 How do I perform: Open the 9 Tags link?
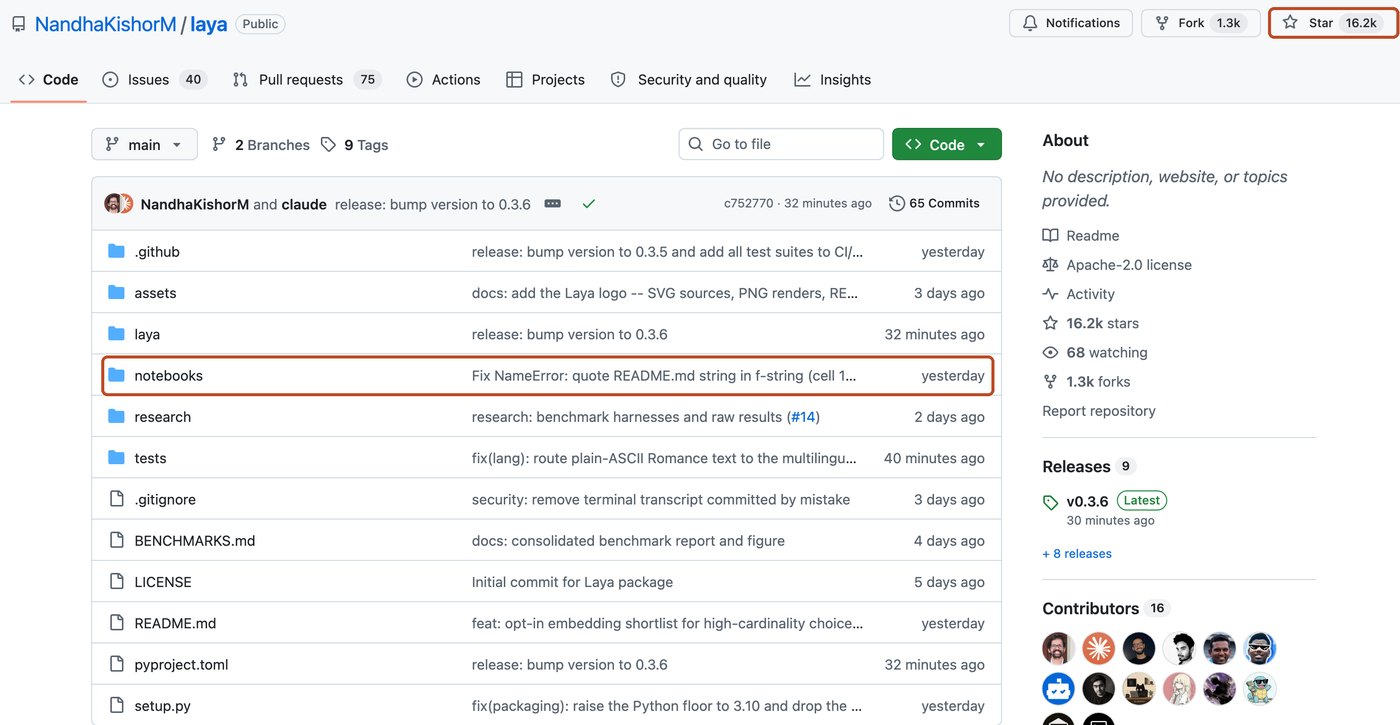coord(354,145)
